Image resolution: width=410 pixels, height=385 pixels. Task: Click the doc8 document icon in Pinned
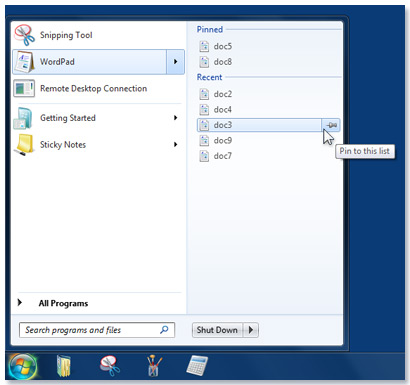(x=204, y=62)
